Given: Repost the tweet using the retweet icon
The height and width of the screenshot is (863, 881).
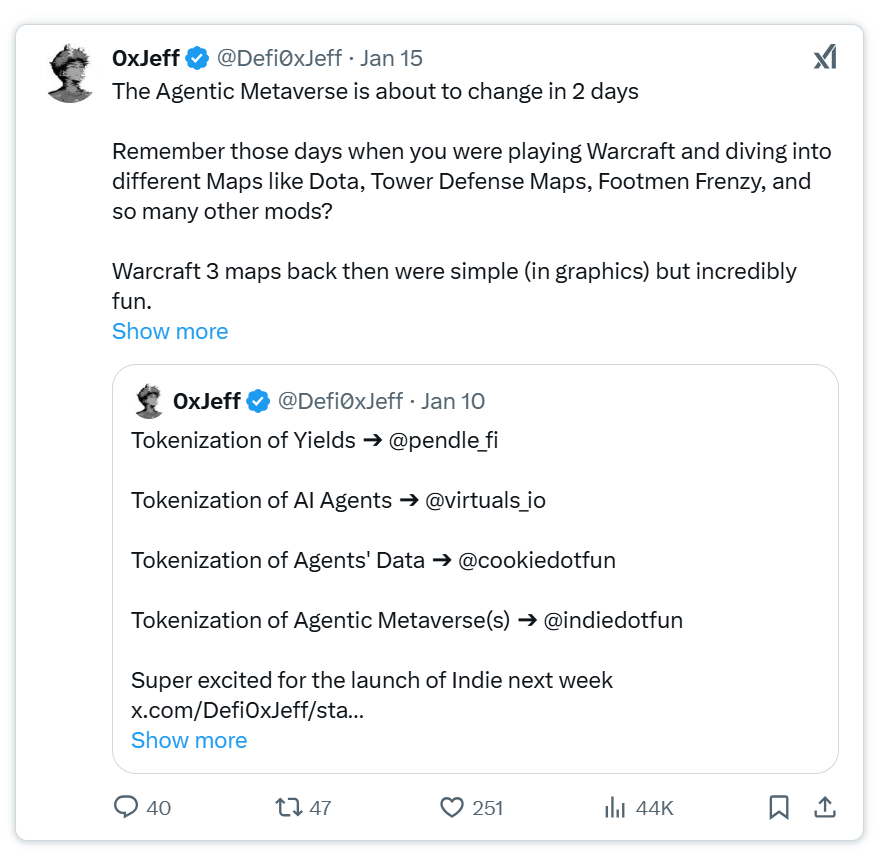Looking at the screenshot, I should tap(288, 807).
